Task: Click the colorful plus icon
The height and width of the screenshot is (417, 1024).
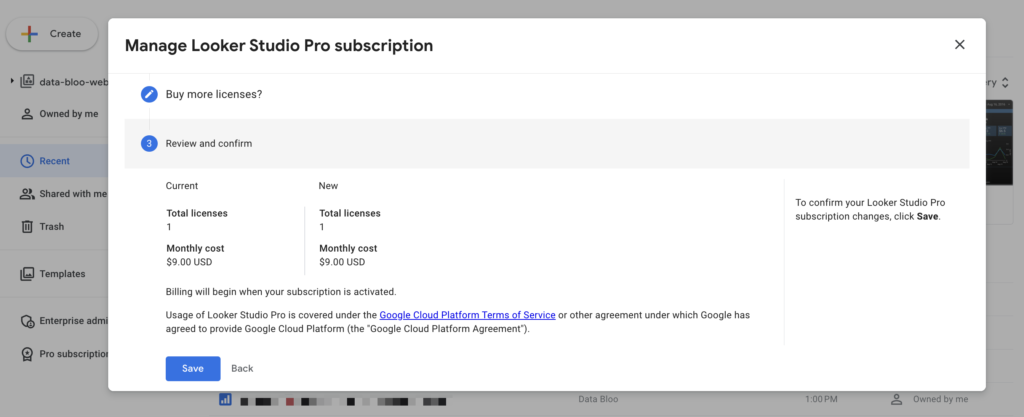Action: pyautogui.click(x=29, y=34)
